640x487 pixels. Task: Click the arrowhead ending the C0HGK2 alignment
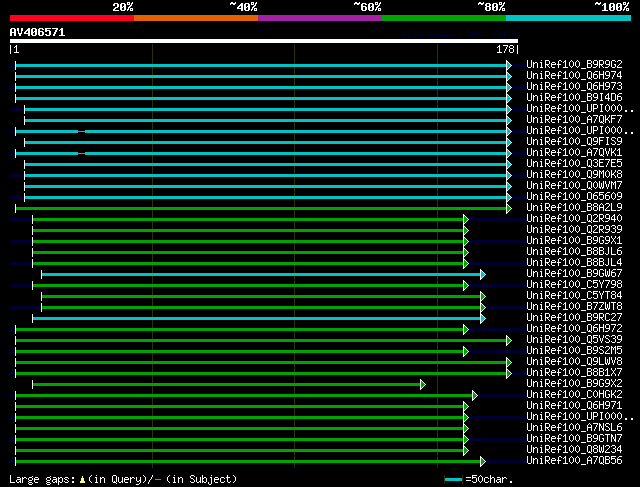coord(475,396)
